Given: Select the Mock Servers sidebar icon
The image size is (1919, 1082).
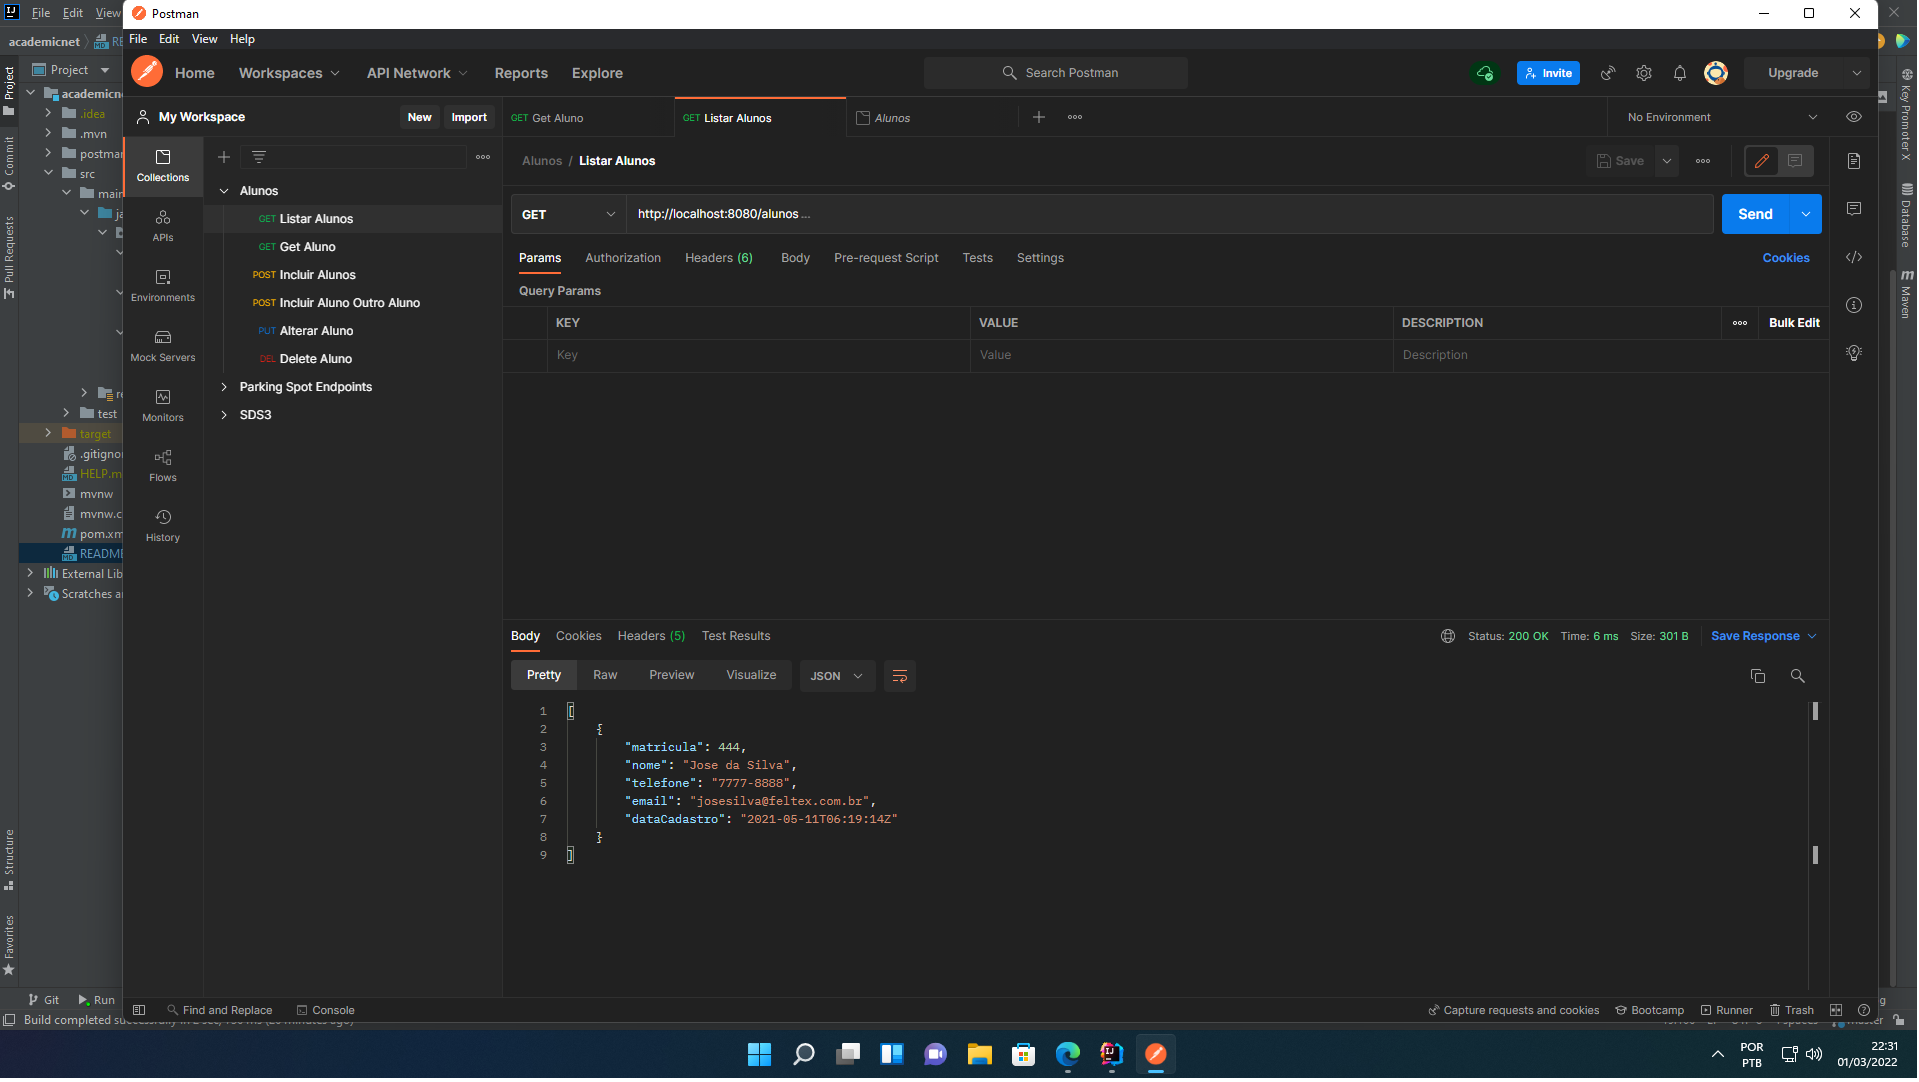Looking at the screenshot, I should 162,345.
